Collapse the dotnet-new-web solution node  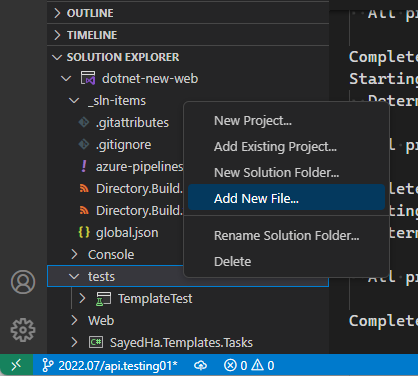(x=66, y=79)
